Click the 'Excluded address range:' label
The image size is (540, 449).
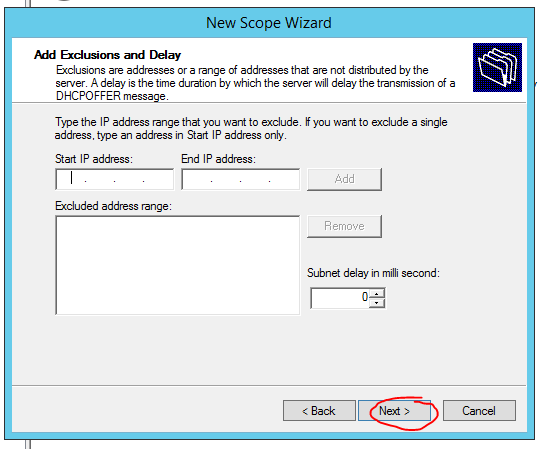tap(113, 206)
